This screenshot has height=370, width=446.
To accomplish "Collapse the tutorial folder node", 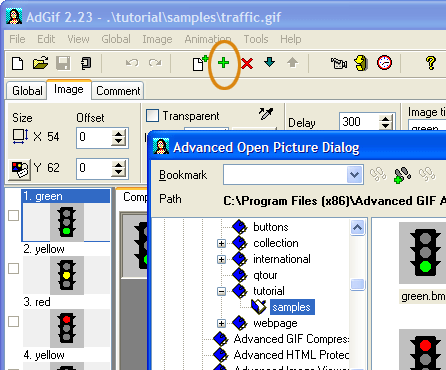I will coord(221,291).
